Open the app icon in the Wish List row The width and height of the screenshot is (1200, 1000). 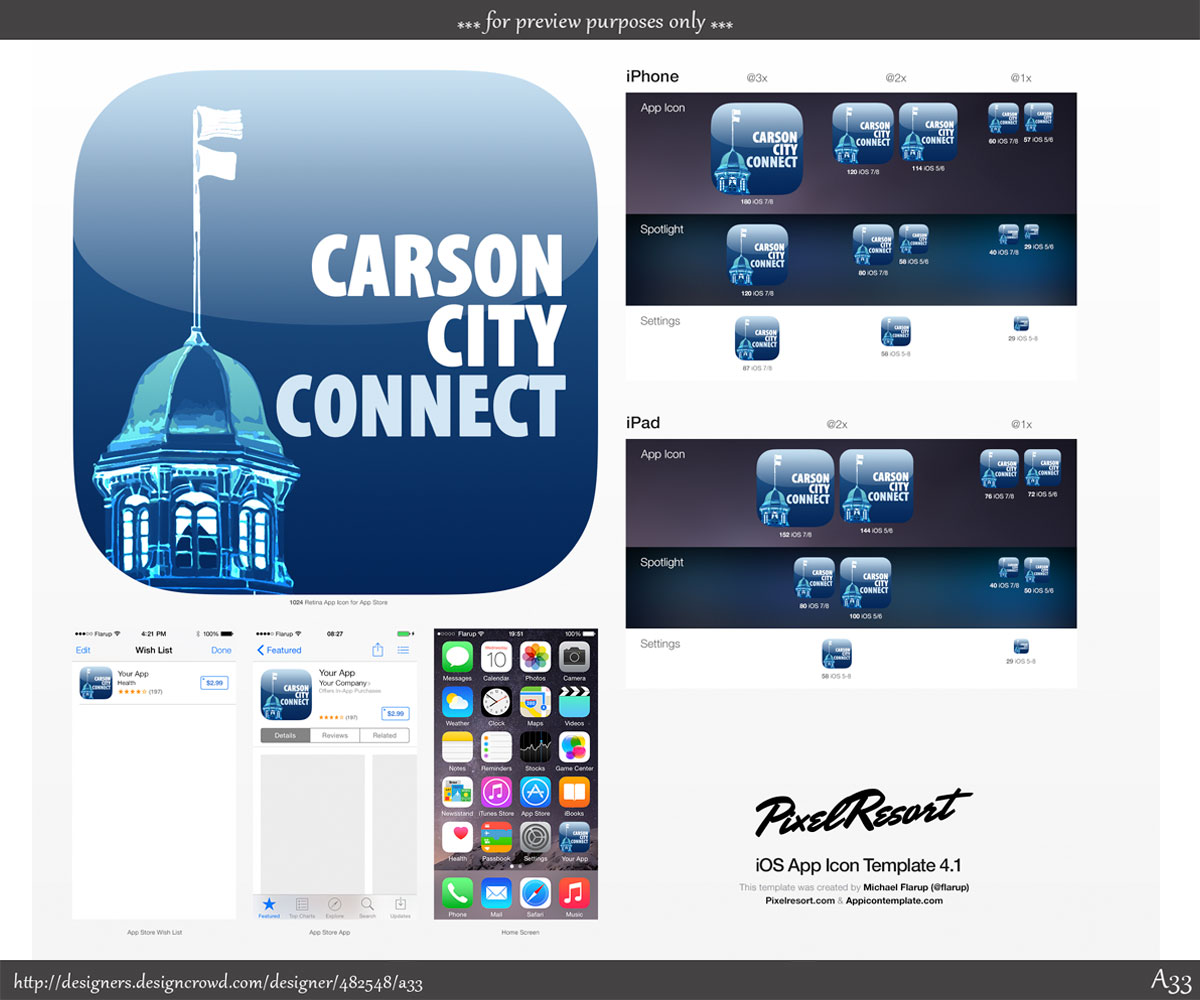(96, 683)
